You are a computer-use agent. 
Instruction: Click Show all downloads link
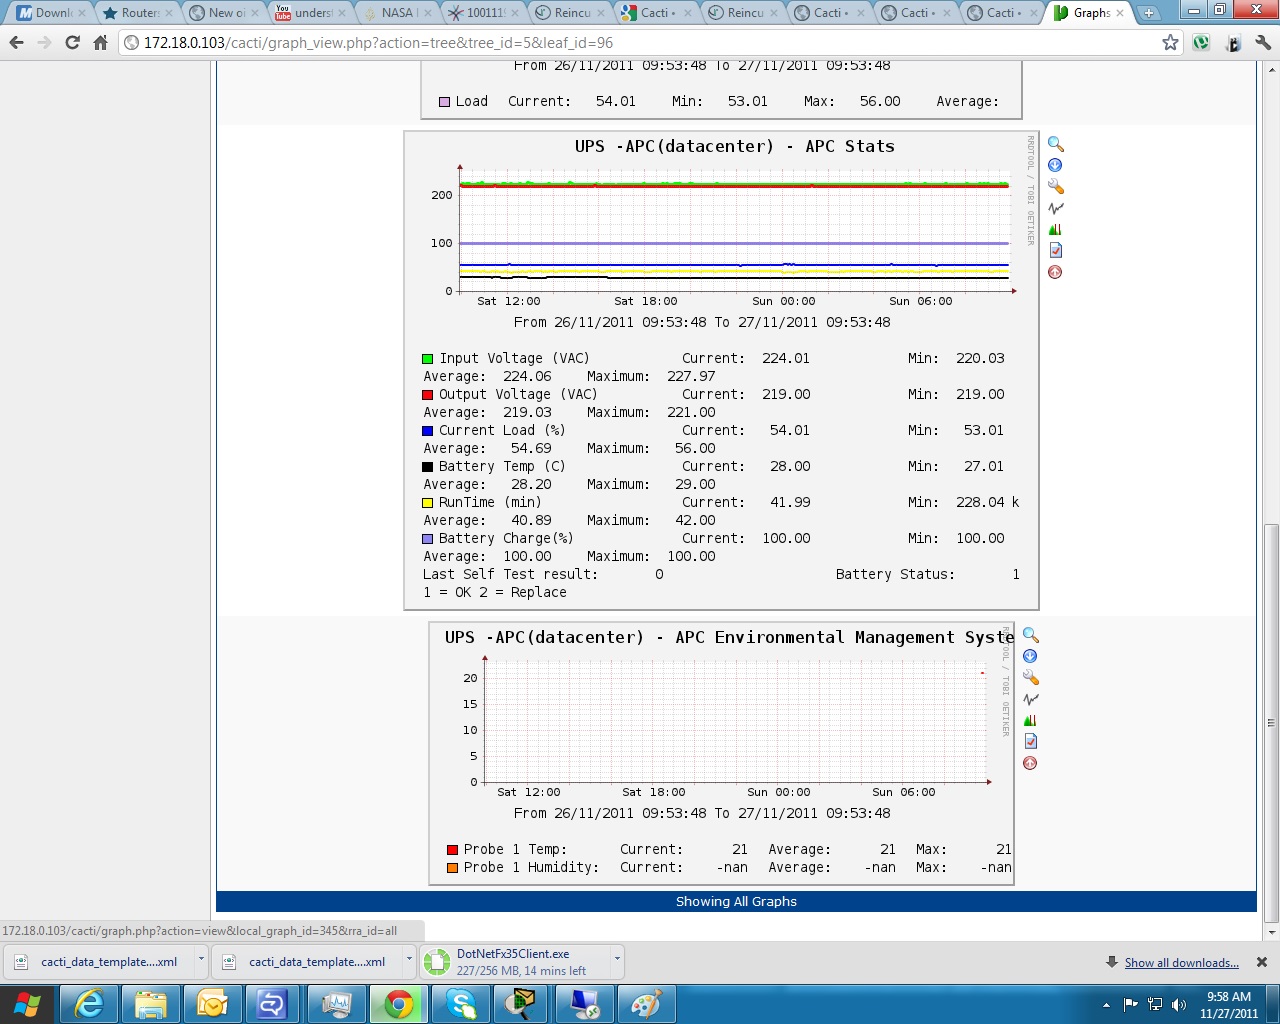click(x=1181, y=962)
